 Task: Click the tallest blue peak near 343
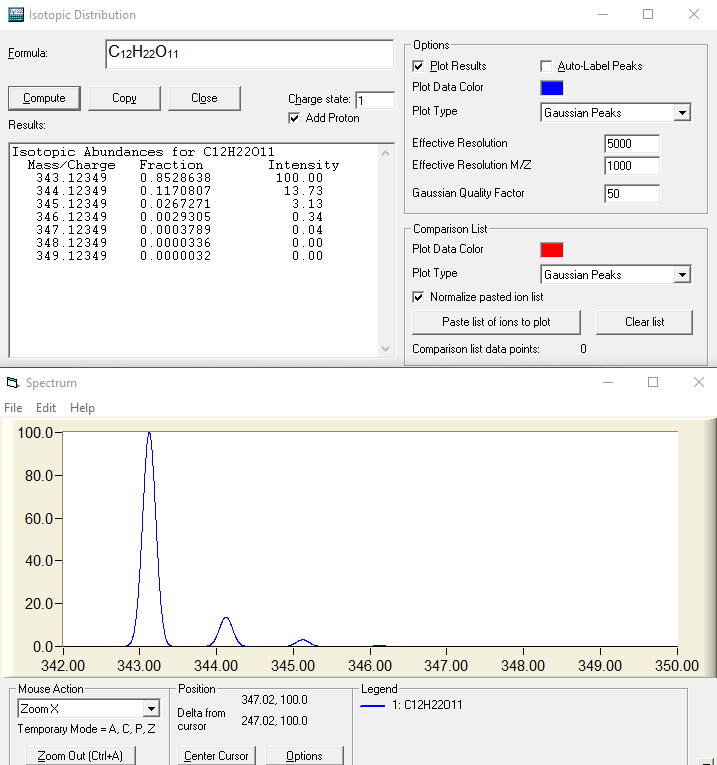point(149,537)
